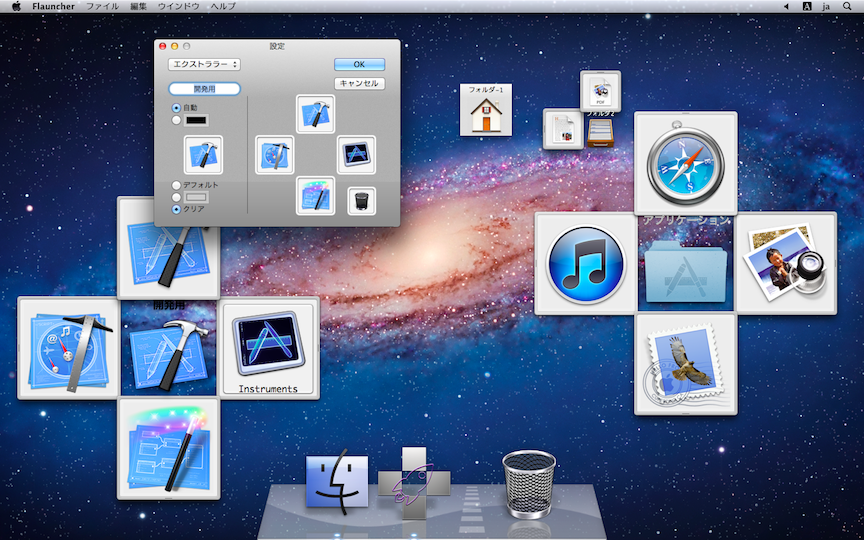
Task: Open the PDF document tile above フォルダ2
Action: coord(600,91)
